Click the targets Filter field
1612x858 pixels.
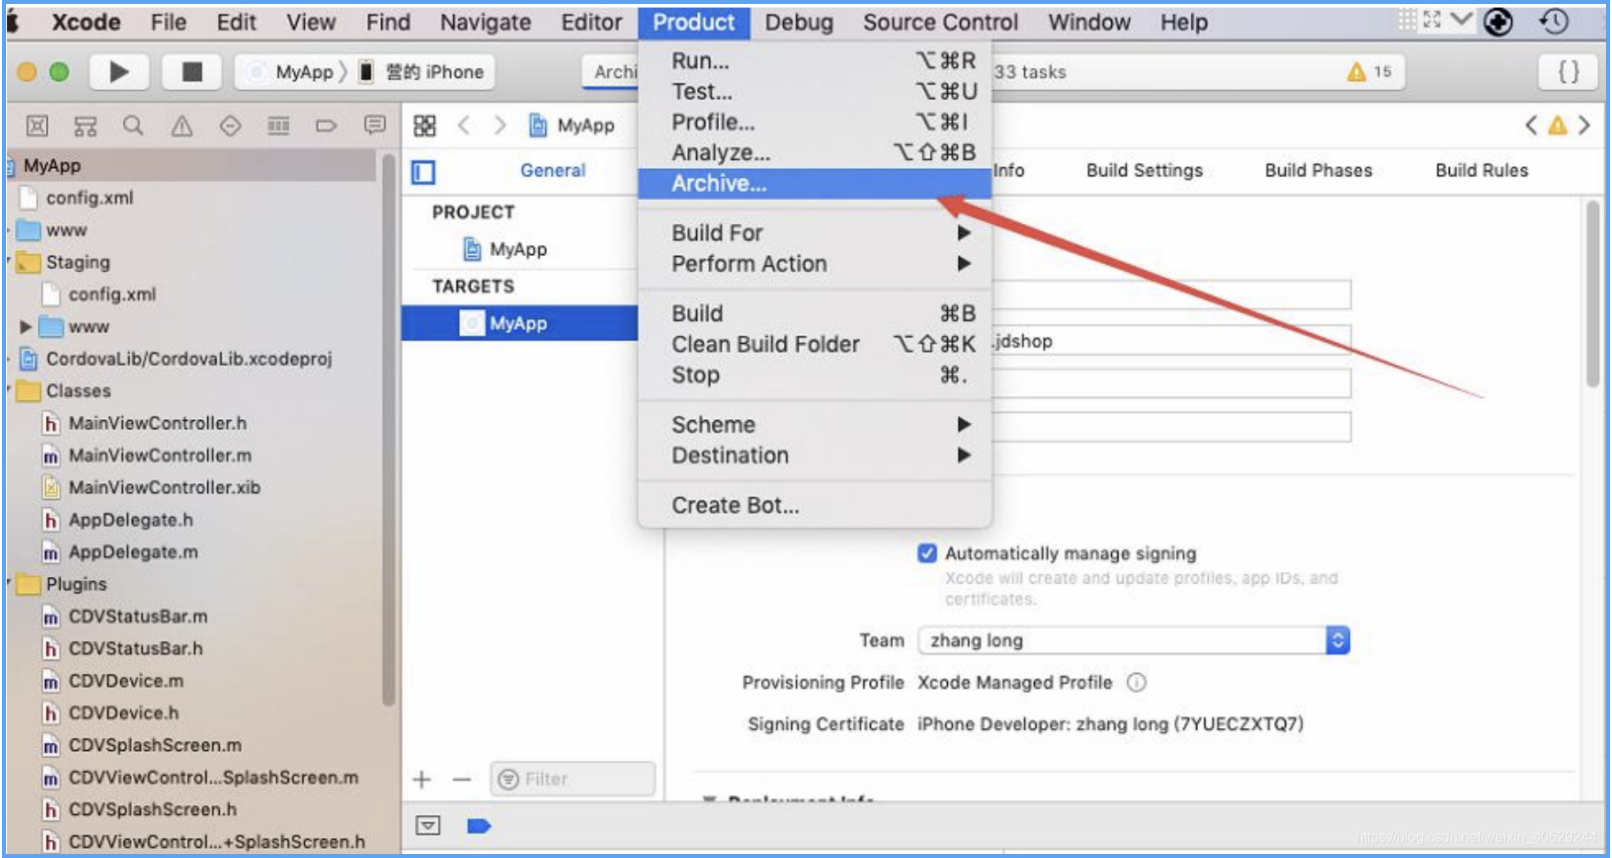(x=573, y=779)
